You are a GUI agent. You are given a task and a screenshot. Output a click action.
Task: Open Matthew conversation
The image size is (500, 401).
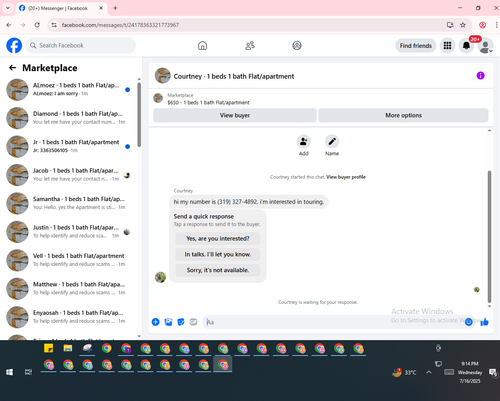(68, 288)
